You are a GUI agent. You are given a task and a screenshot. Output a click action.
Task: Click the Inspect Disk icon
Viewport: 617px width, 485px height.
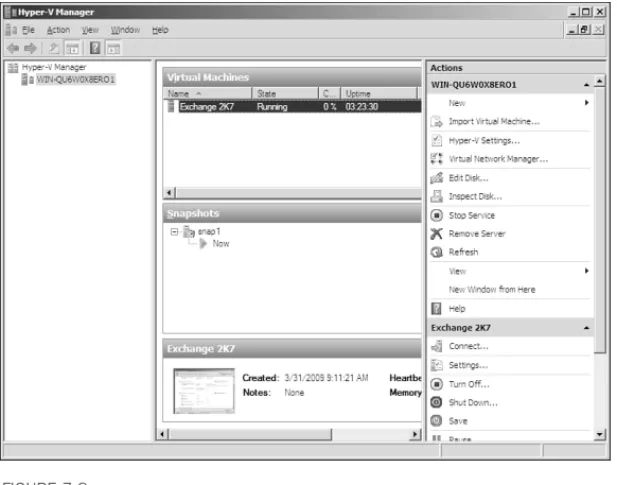(436, 196)
